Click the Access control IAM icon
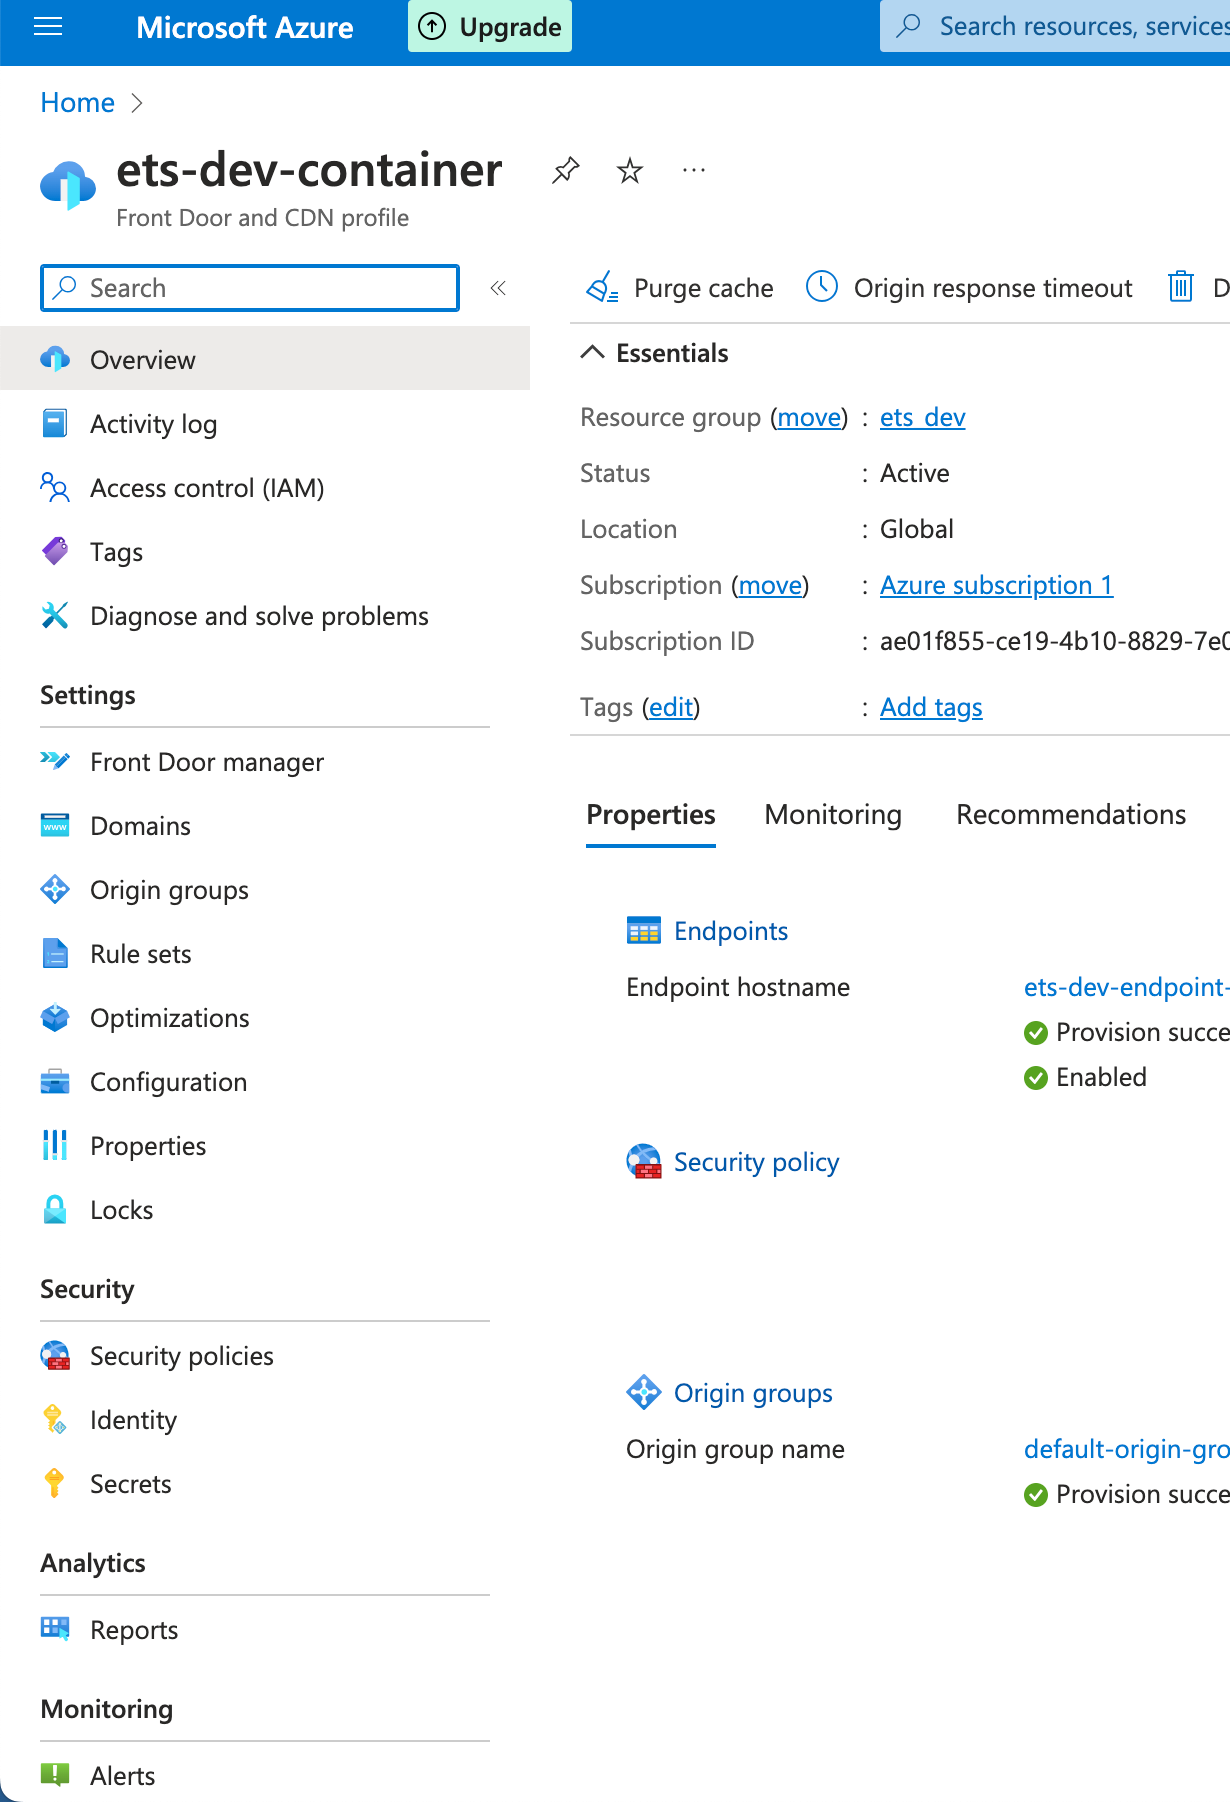Image resolution: width=1230 pixels, height=1802 pixels. (x=55, y=487)
